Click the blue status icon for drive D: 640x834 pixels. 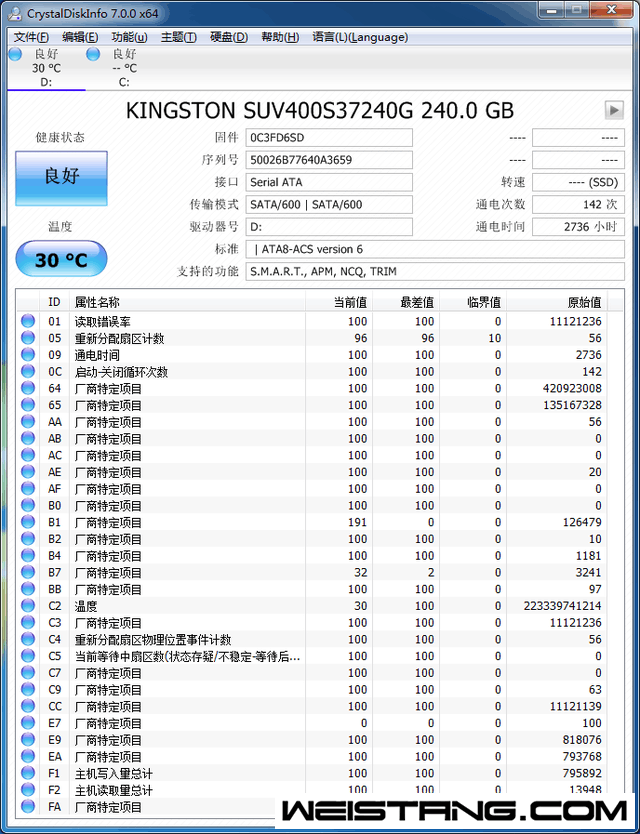pos(15,54)
